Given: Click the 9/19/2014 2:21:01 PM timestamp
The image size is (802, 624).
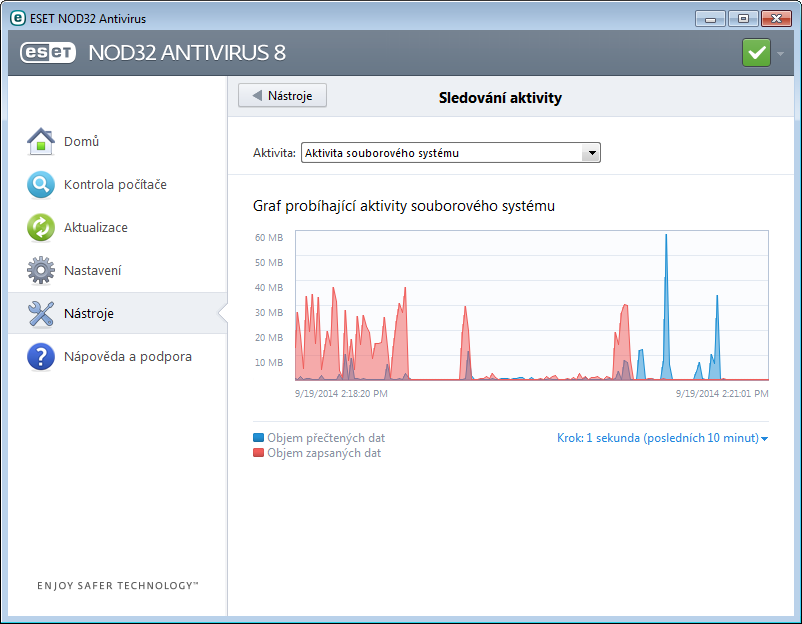Looking at the screenshot, I should tap(722, 394).
